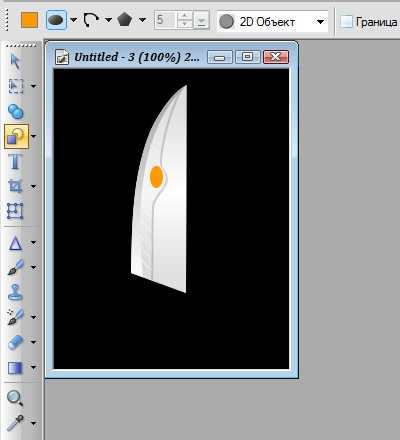Open the spline path tool dropdown arrow
Image resolution: width=400 pixels, height=440 pixels.
point(108,20)
